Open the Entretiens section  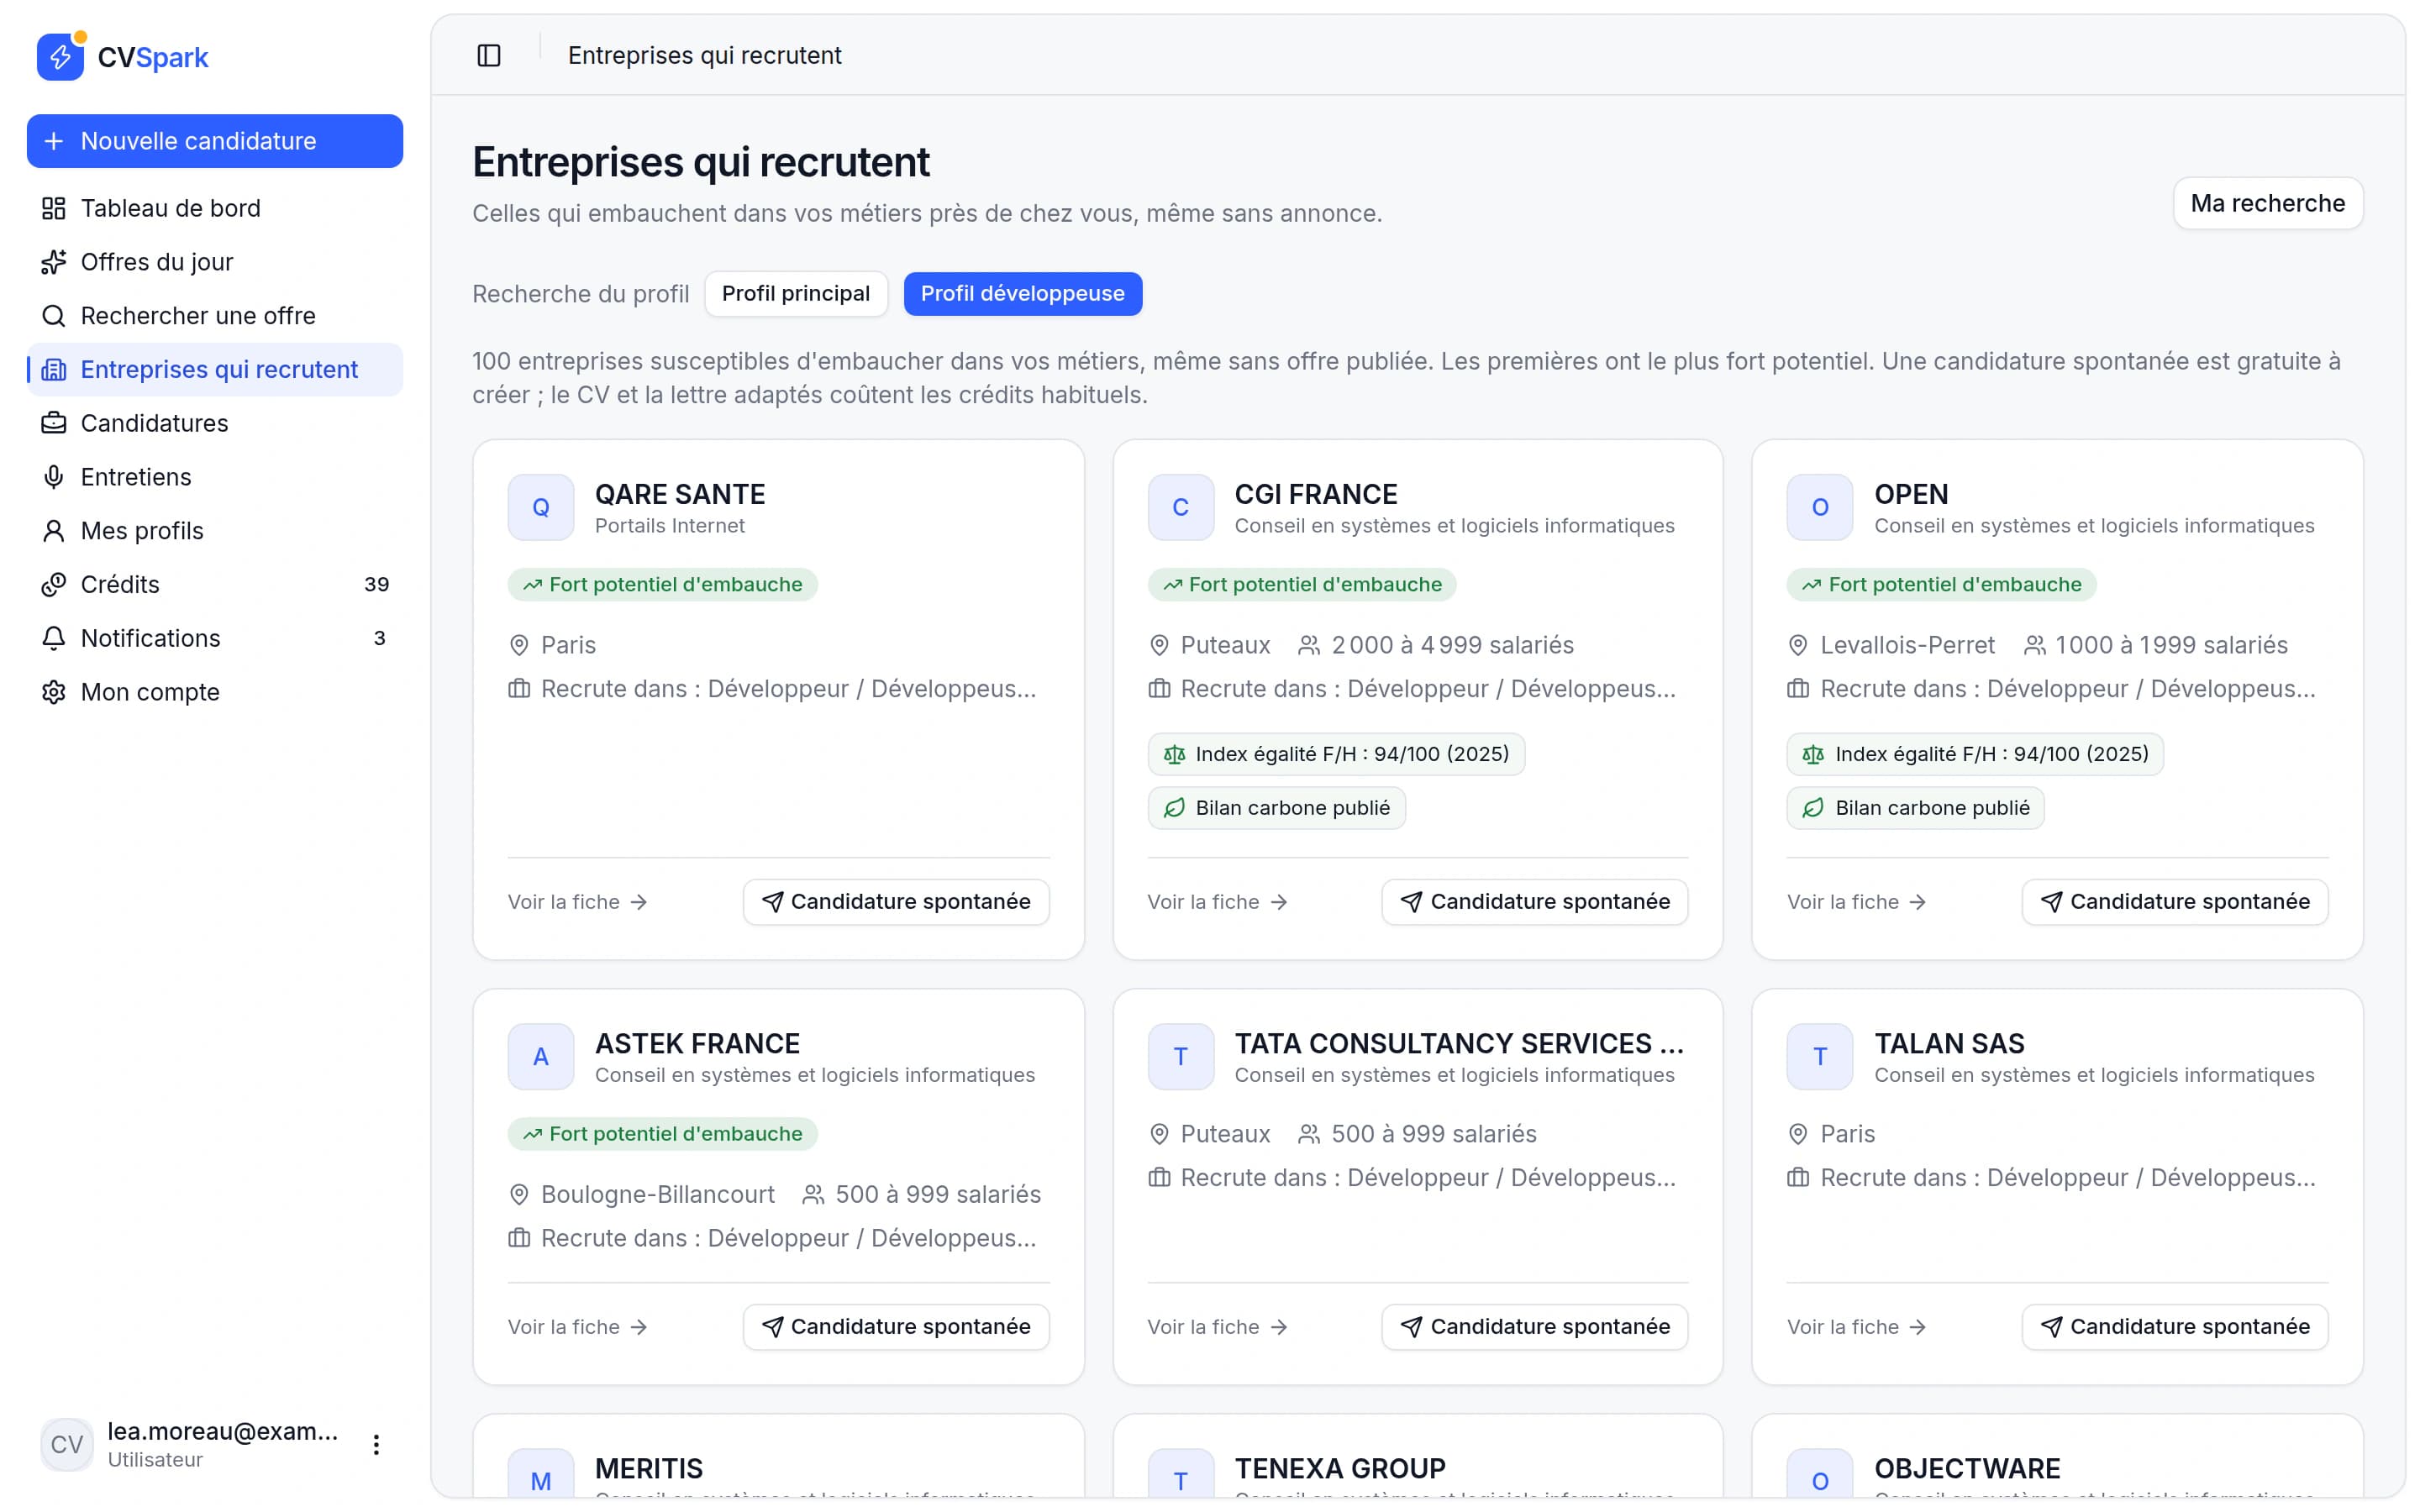tap(215, 477)
